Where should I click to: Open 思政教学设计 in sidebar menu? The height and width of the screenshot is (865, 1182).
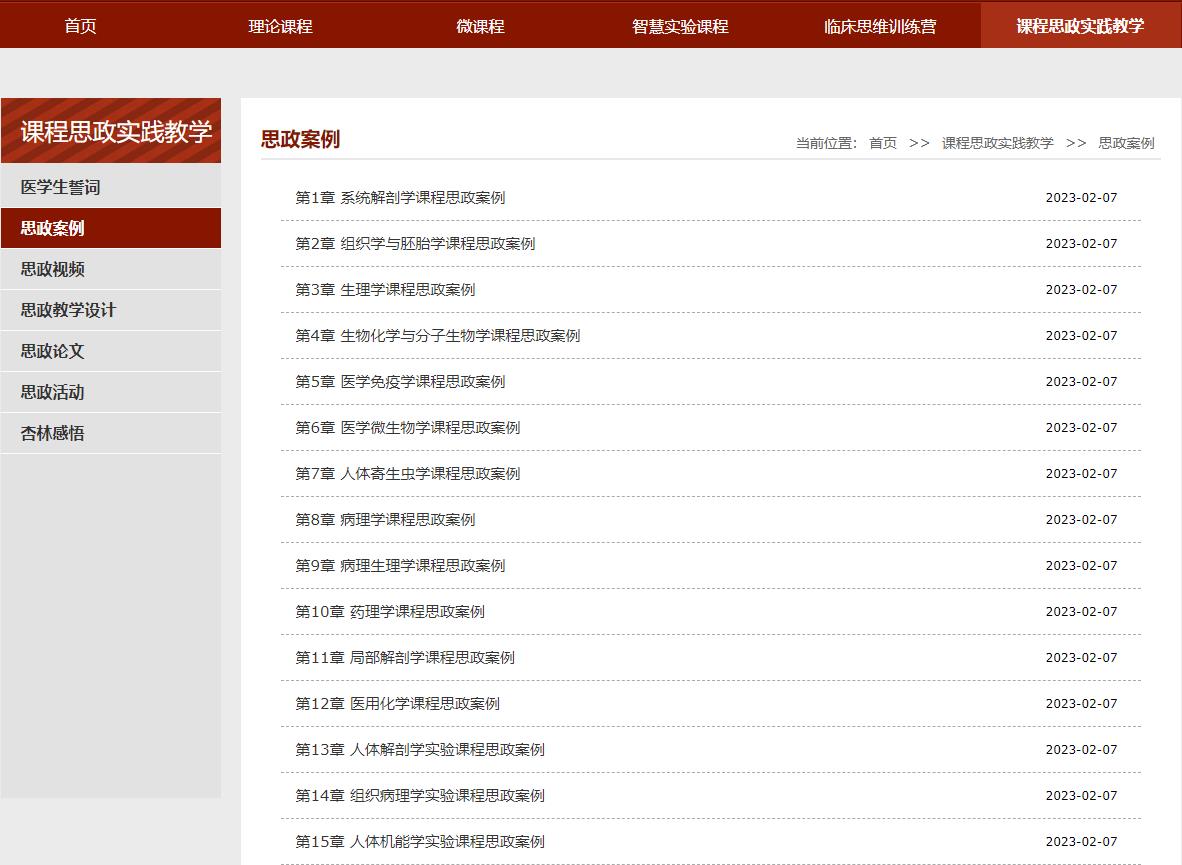(68, 310)
